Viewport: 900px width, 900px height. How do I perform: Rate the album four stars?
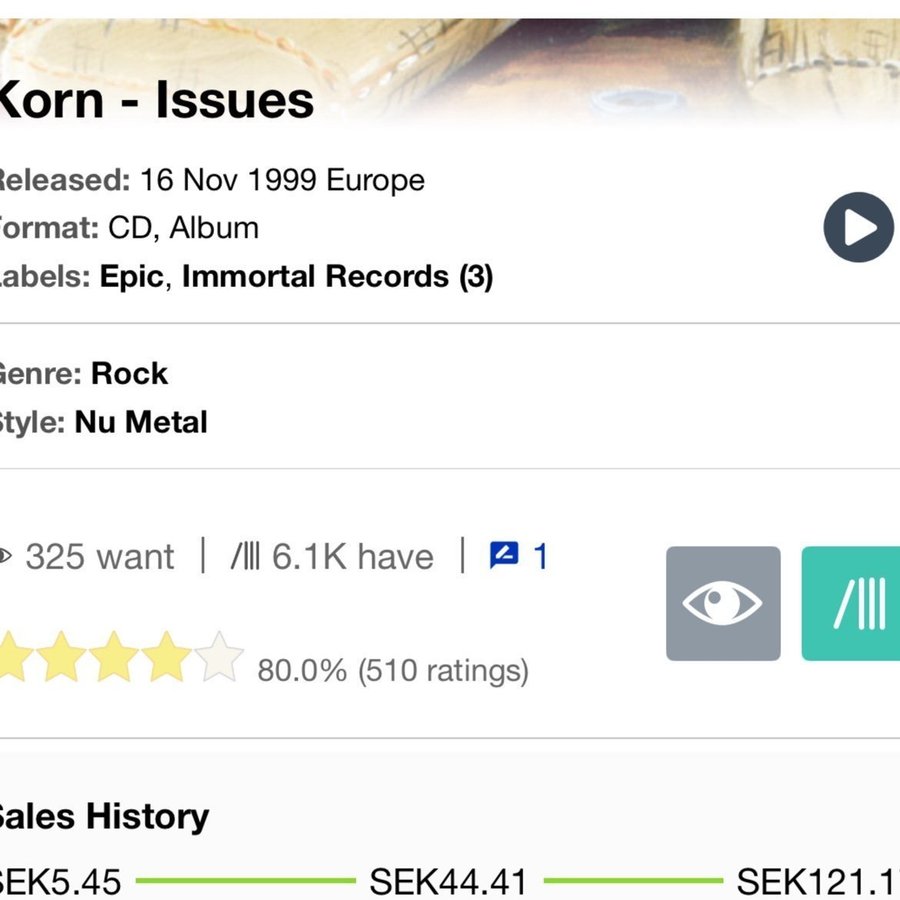point(166,657)
